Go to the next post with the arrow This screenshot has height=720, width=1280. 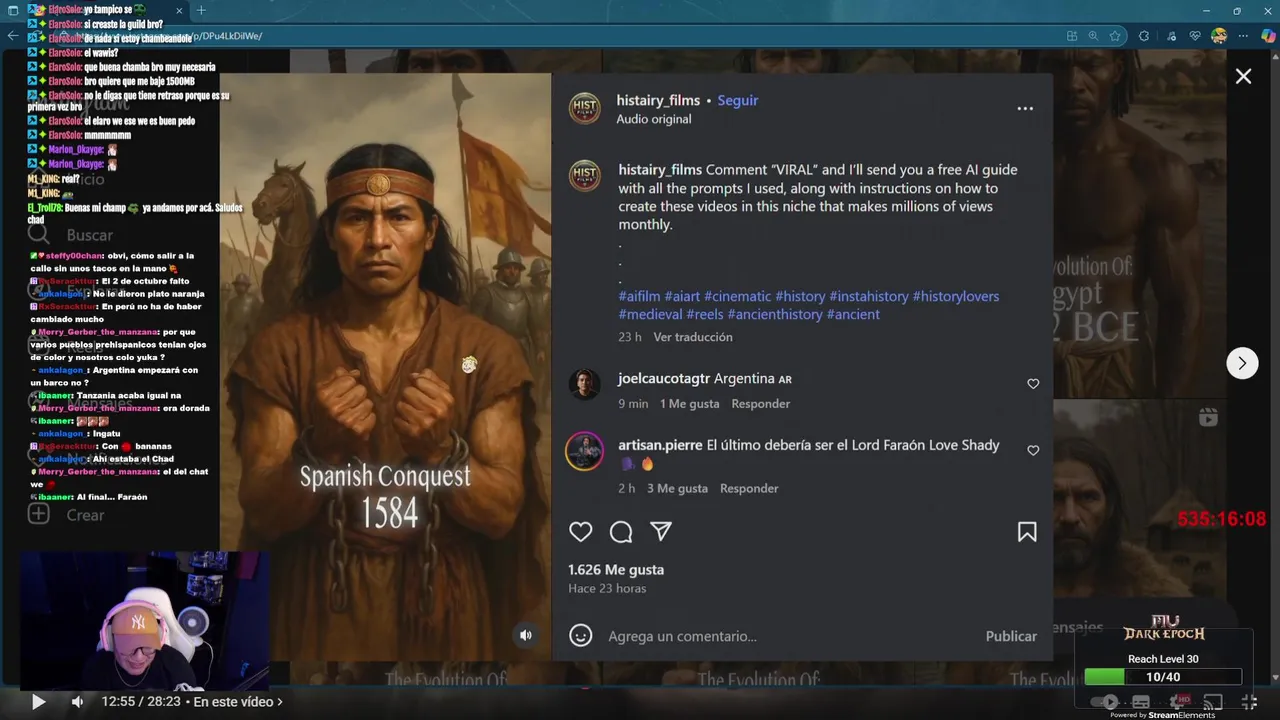pyautogui.click(x=1242, y=363)
